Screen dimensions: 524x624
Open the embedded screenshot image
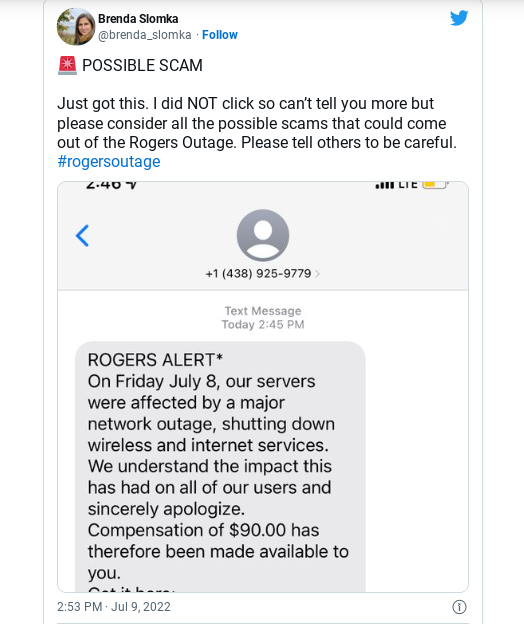tap(263, 387)
